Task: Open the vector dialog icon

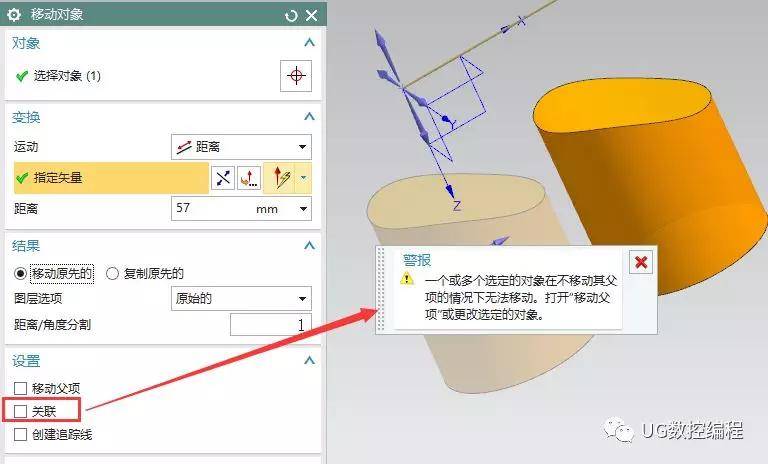Action: click(249, 178)
